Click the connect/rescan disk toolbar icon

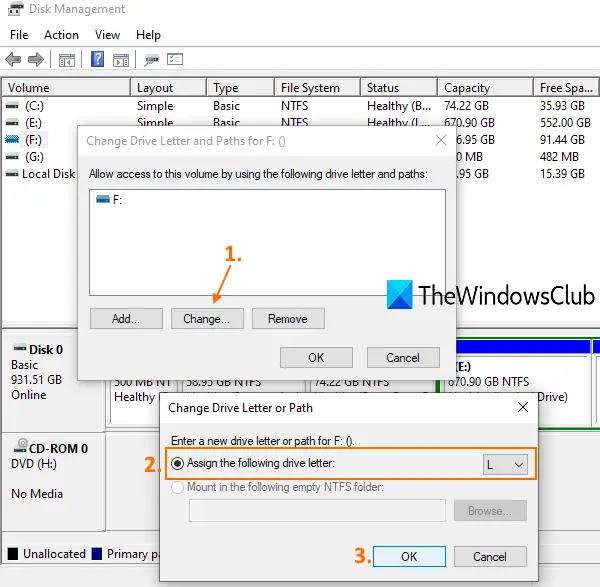[151, 60]
